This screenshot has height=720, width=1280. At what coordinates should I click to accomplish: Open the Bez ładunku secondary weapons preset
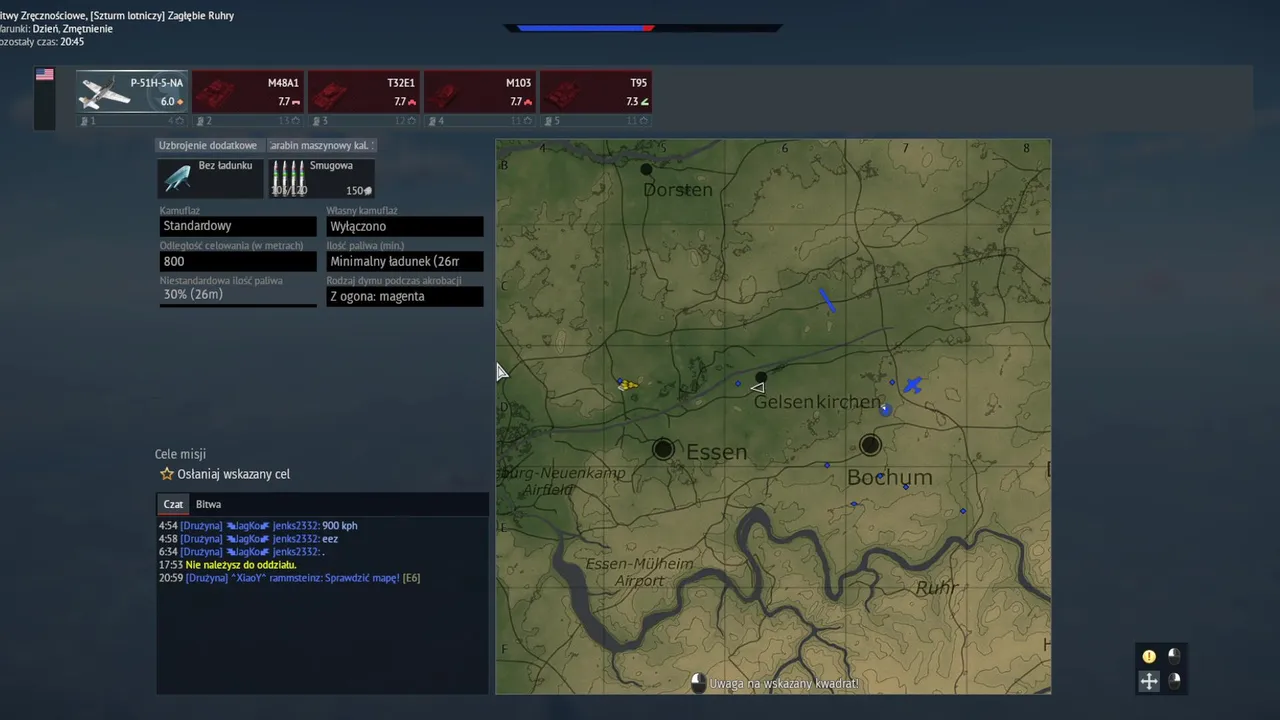(x=210, y=178)
